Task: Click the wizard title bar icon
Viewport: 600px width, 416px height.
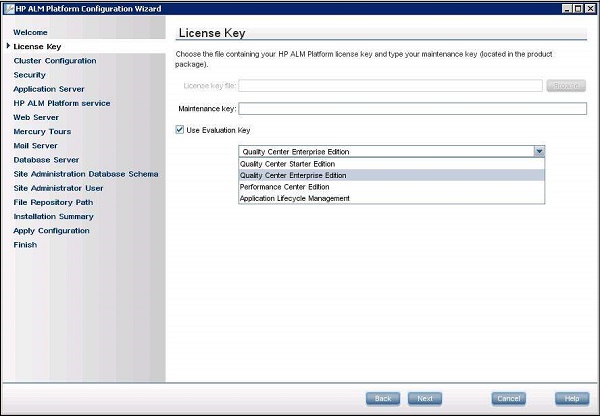Action: pyautogui.click(x=9, y=8)
